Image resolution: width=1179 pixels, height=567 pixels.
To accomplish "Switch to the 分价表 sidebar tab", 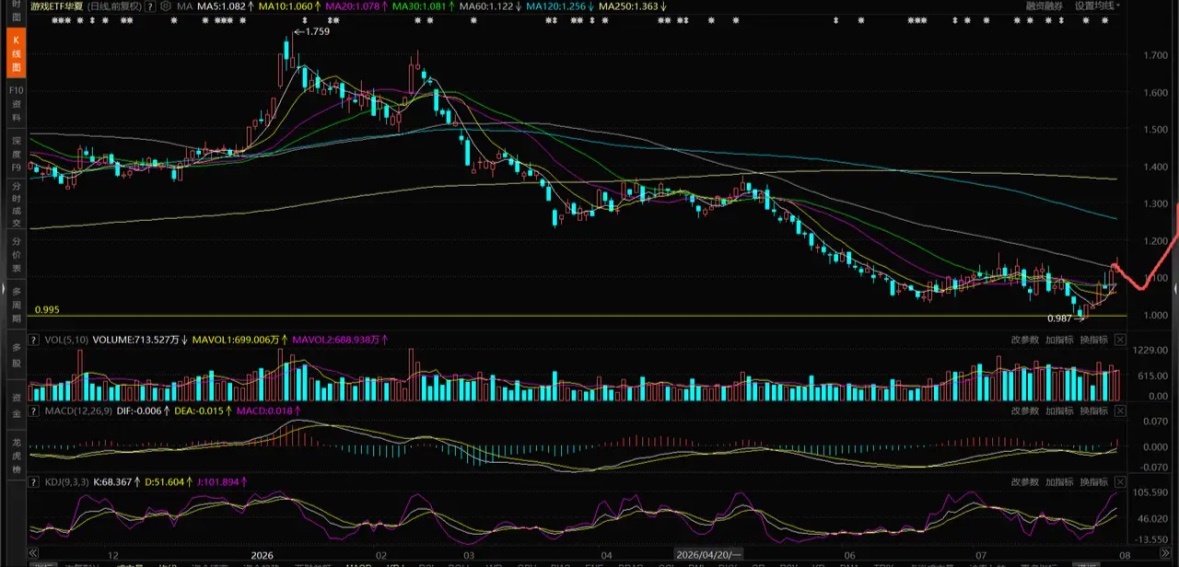I will click(16, 254).
